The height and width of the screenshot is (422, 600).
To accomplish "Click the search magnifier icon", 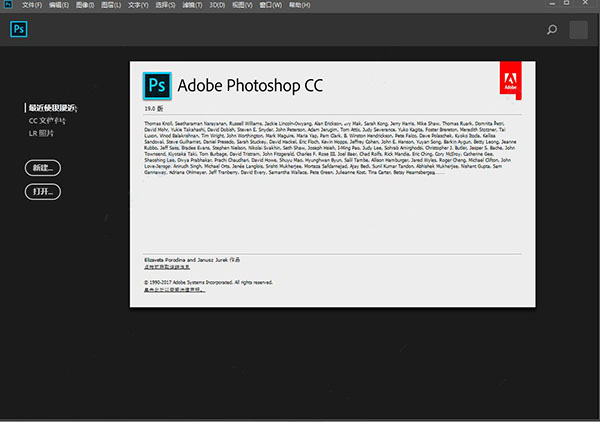I will pyautogui.click(x=552, y=30).
